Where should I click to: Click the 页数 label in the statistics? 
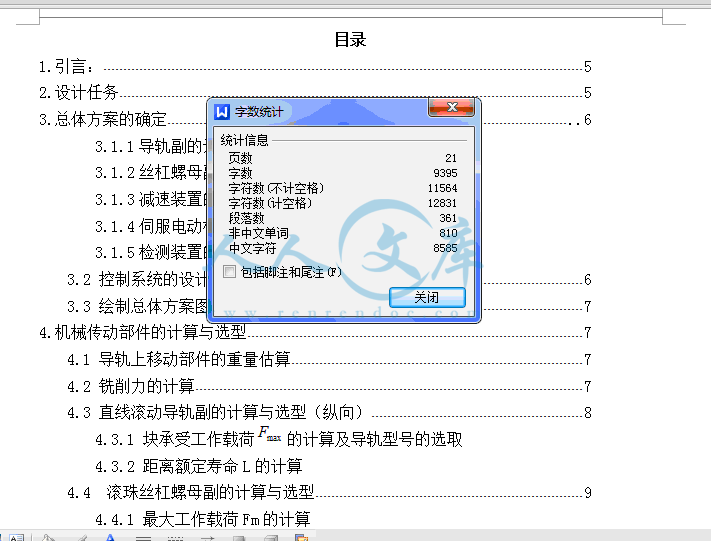(240, 158)
